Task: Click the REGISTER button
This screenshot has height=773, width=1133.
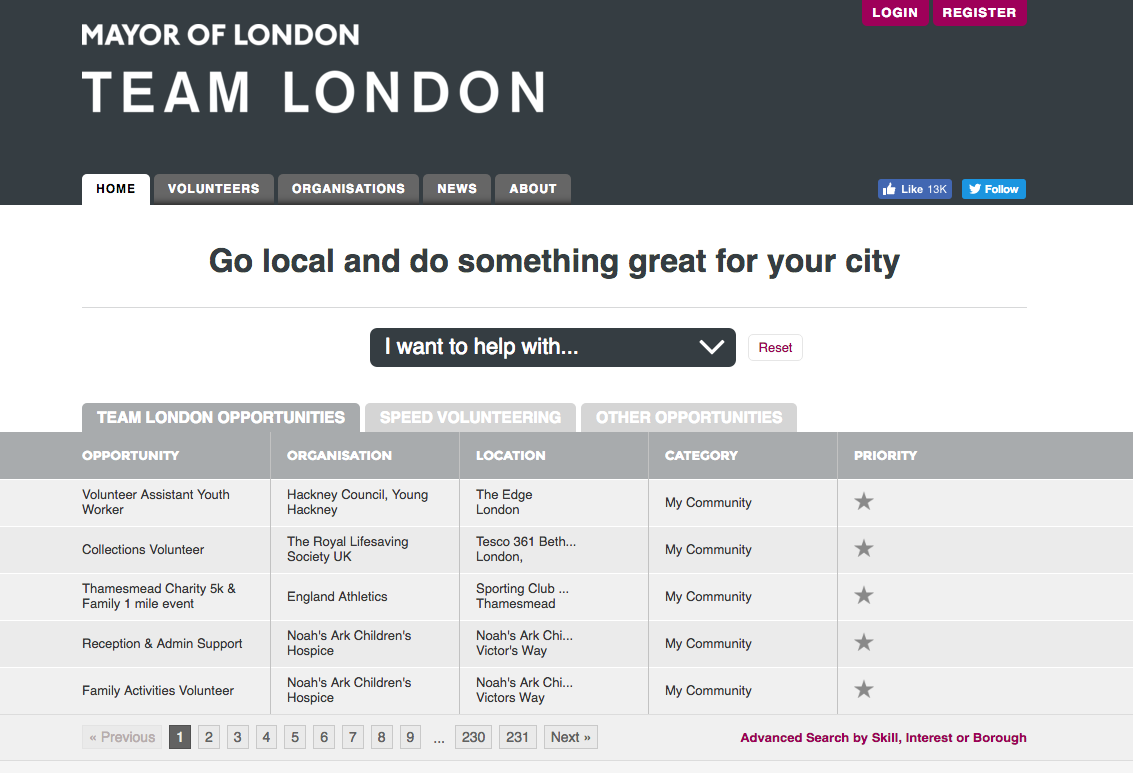Action: coord(979,12)
